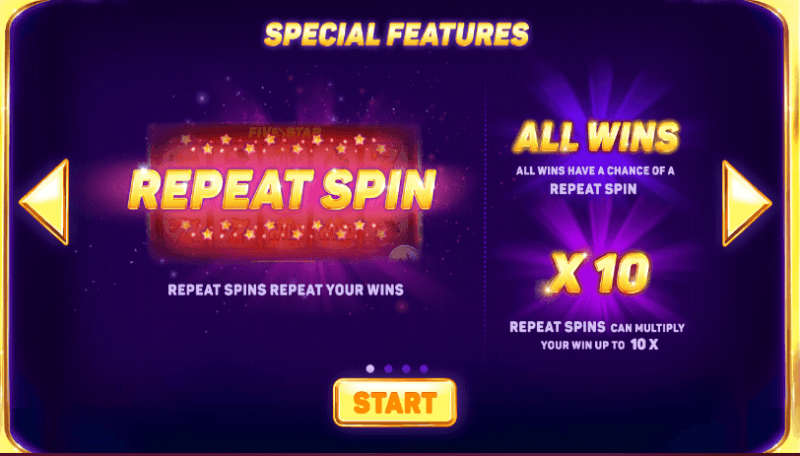The image size is (800, 456).
Task: Click the top row of gold stars
Action: tap(284, 144)
